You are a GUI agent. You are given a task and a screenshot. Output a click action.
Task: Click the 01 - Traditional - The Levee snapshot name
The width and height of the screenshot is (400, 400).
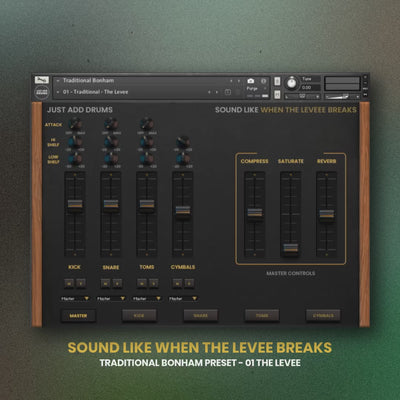click(x=95, y=92)
